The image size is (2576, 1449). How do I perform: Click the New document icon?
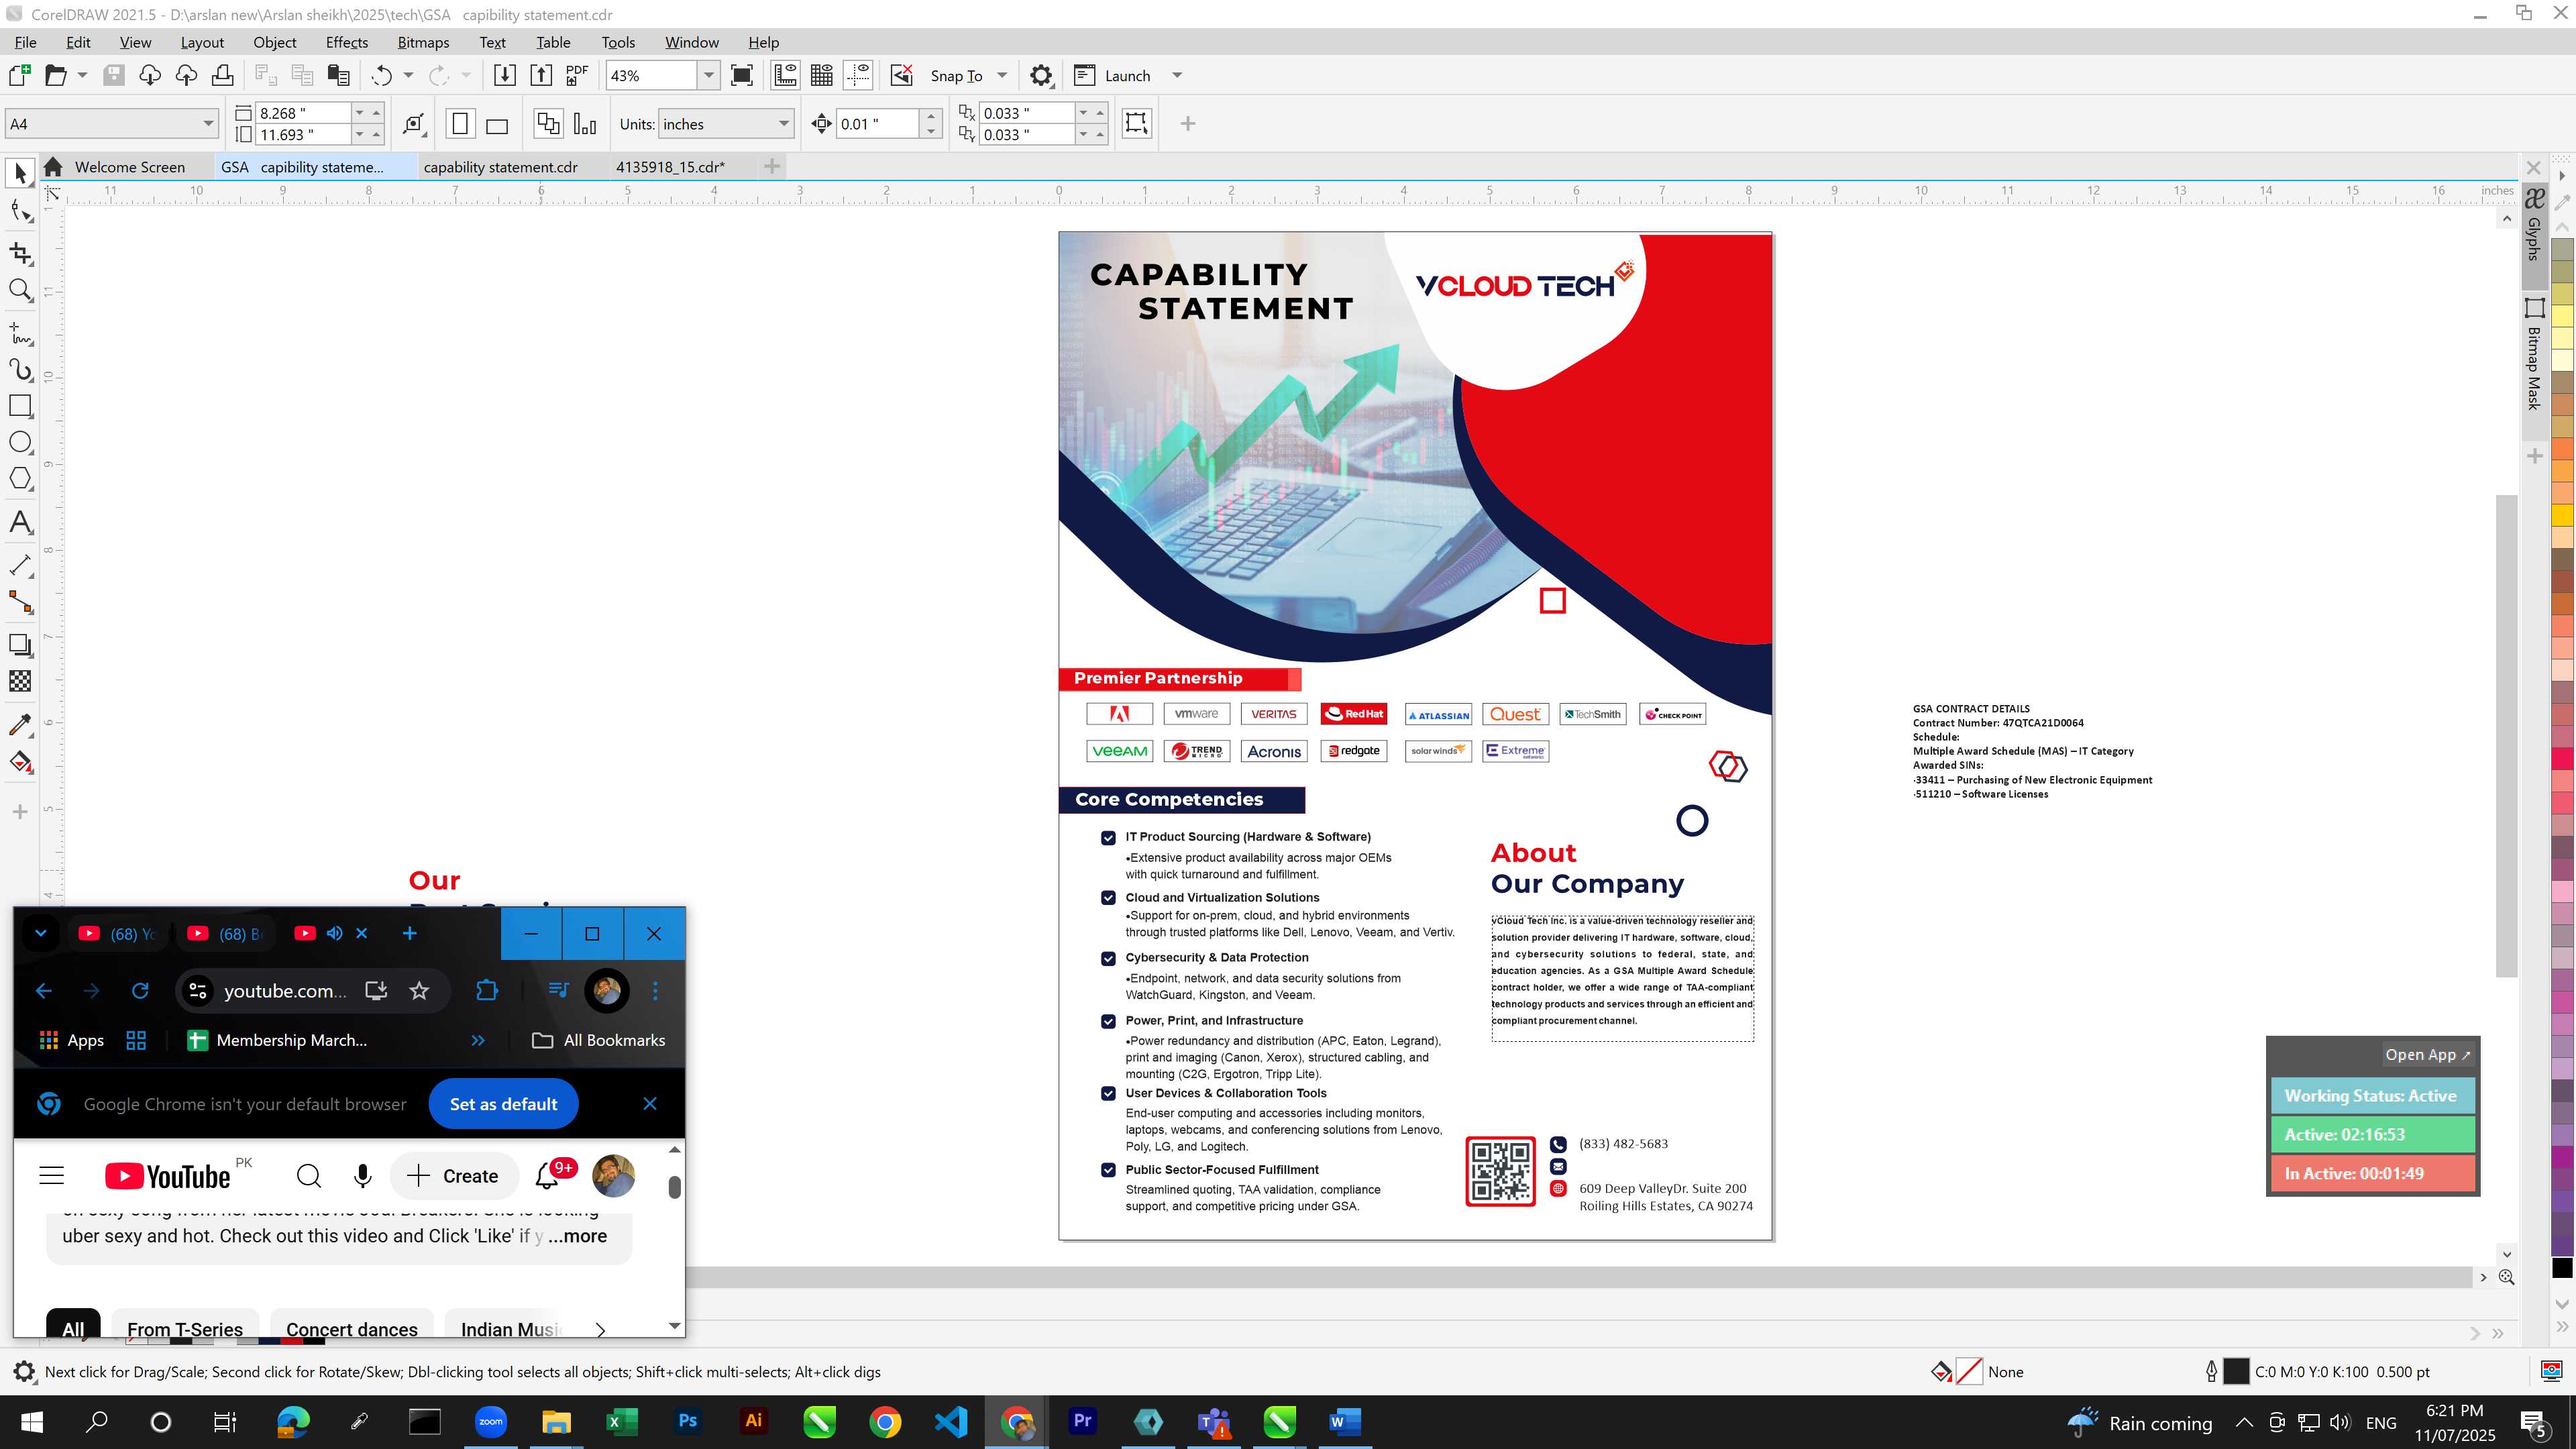pos(19,75)
